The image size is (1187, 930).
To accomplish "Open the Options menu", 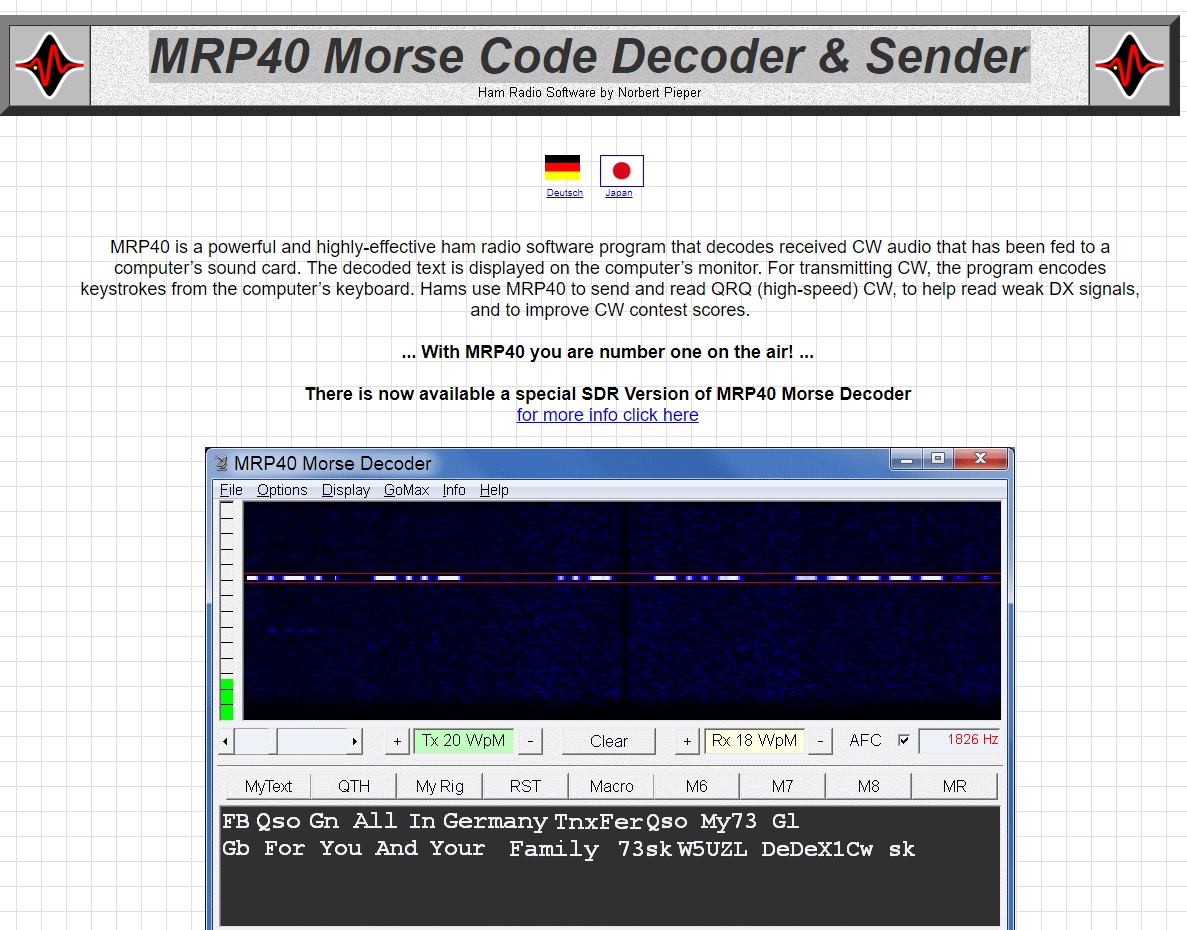I will coord(282,490).
